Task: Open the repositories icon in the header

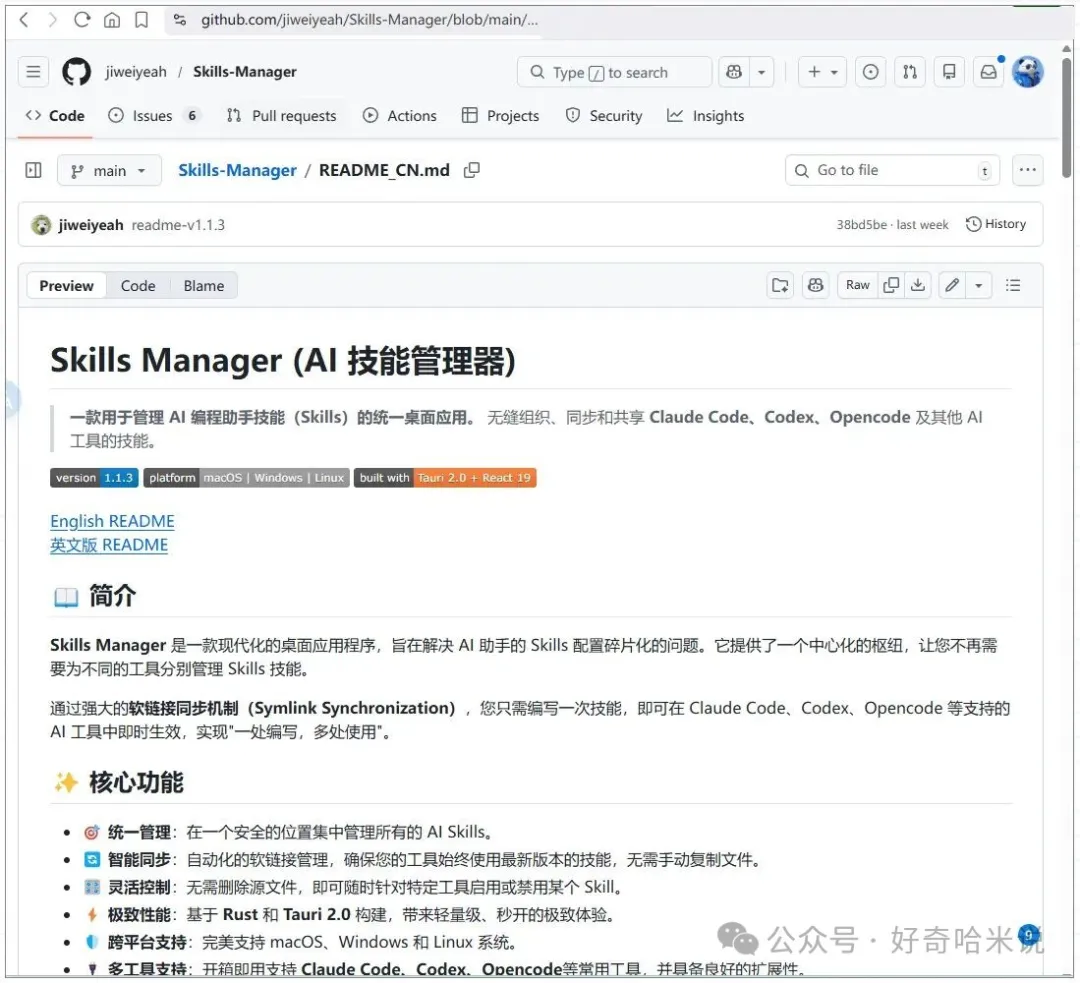Action: tap(949, 72)
